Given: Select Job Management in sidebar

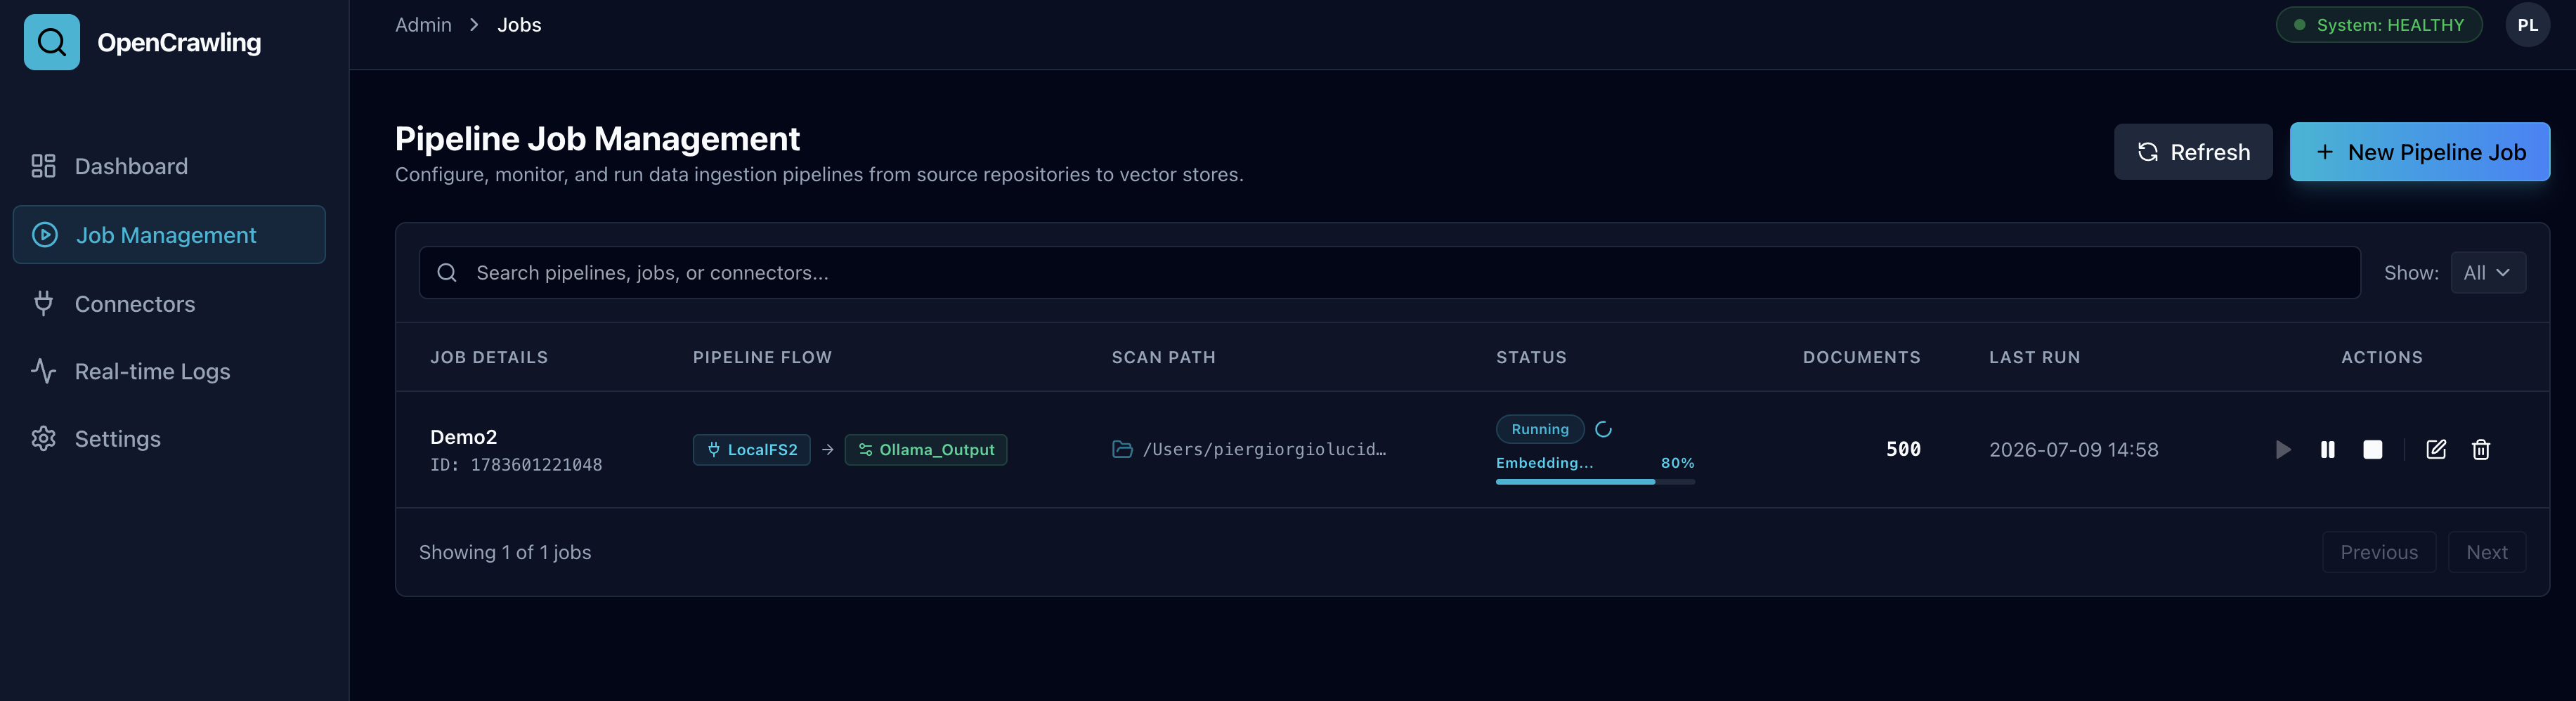Looking at the screenshot, I should point(169,235).
